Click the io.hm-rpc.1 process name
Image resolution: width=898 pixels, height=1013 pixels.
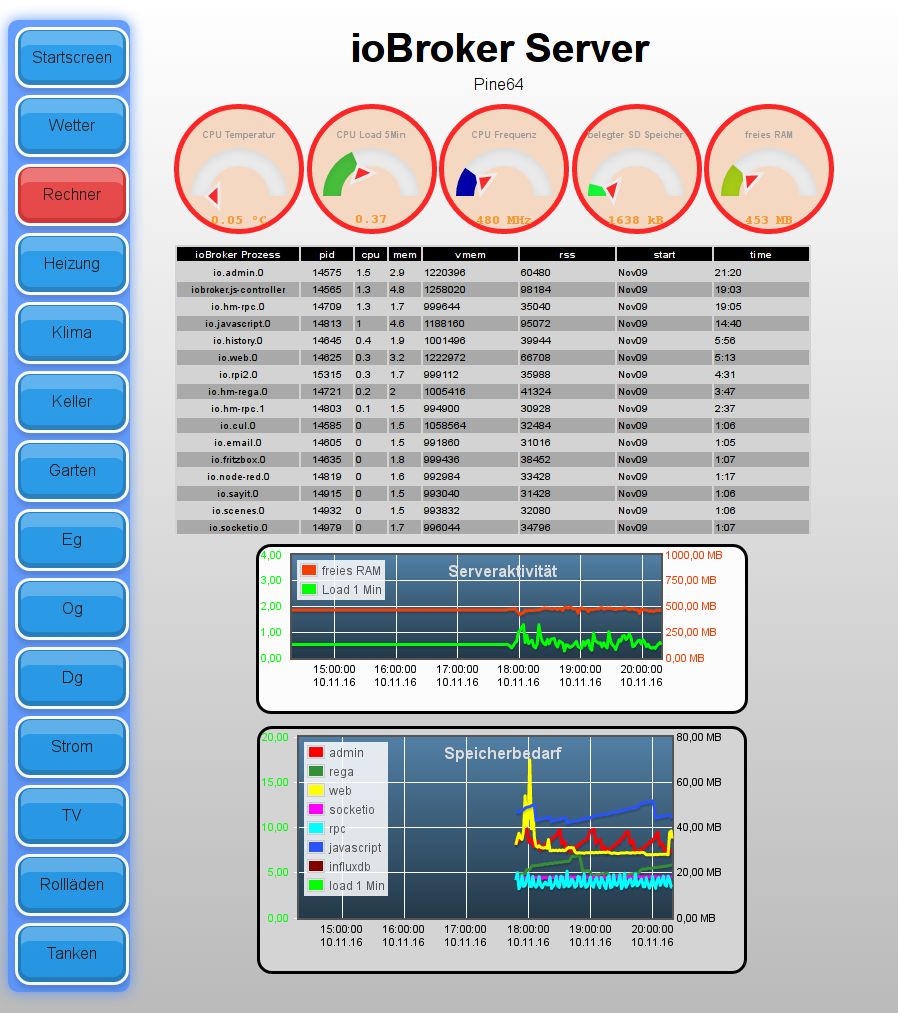click(x=238, y=409)
